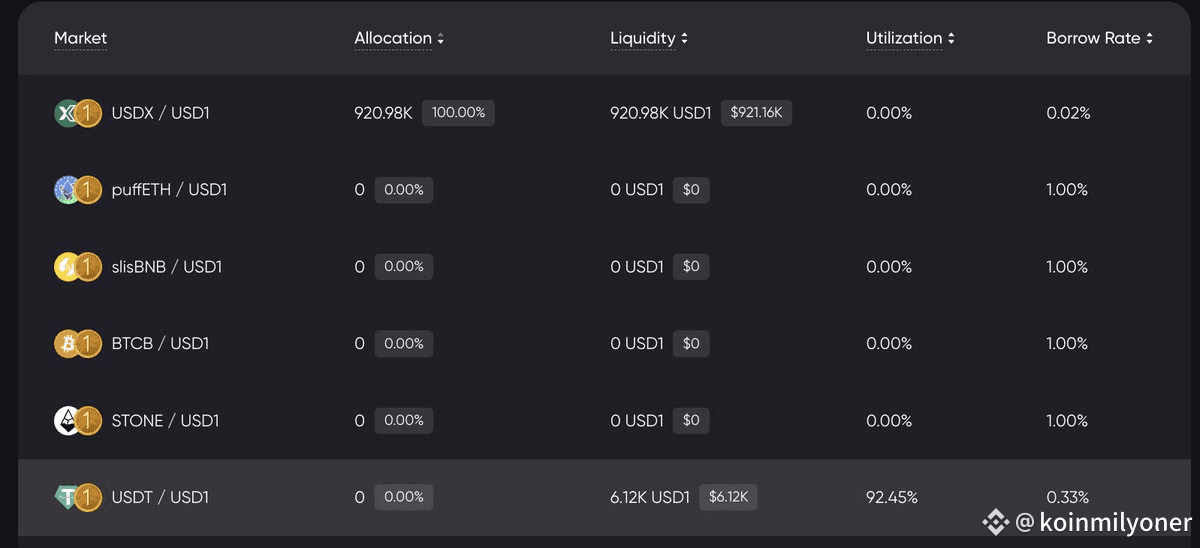Click the @koinmilyoner watermark handle
The image size is (1200, 548).
click(1103, 523)
